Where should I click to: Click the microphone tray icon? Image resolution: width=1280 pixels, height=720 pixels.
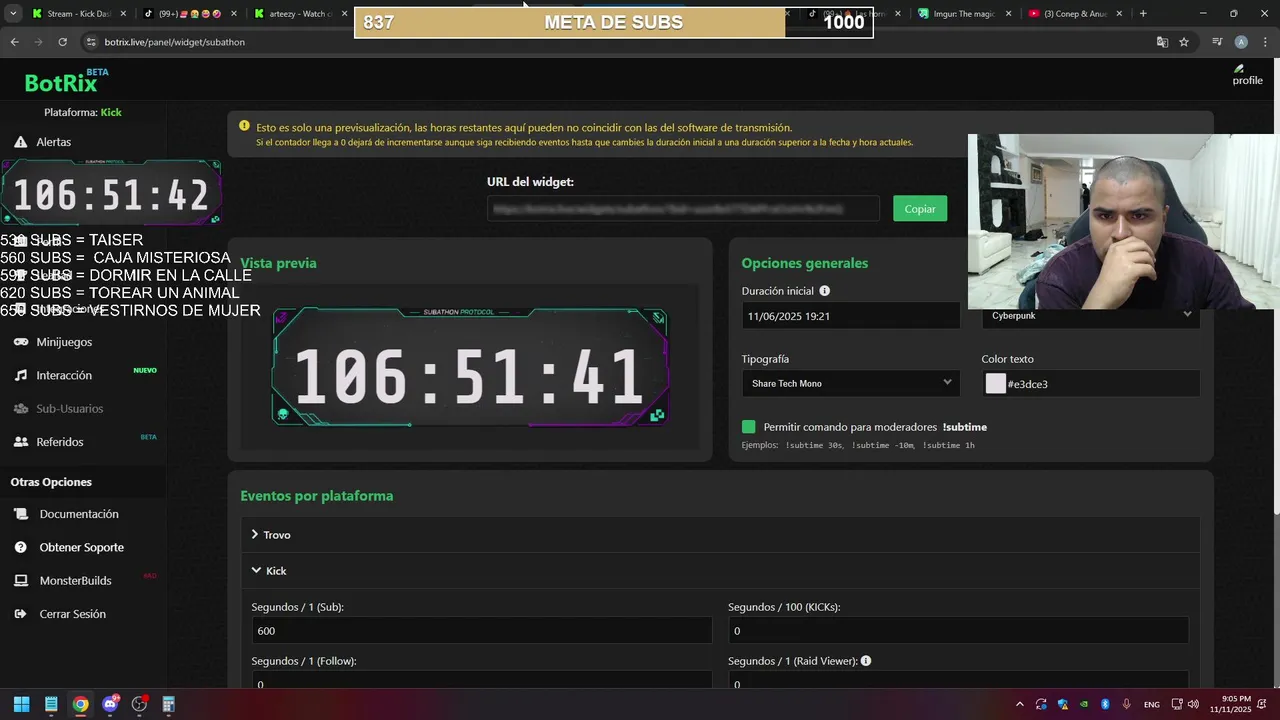1127,704
